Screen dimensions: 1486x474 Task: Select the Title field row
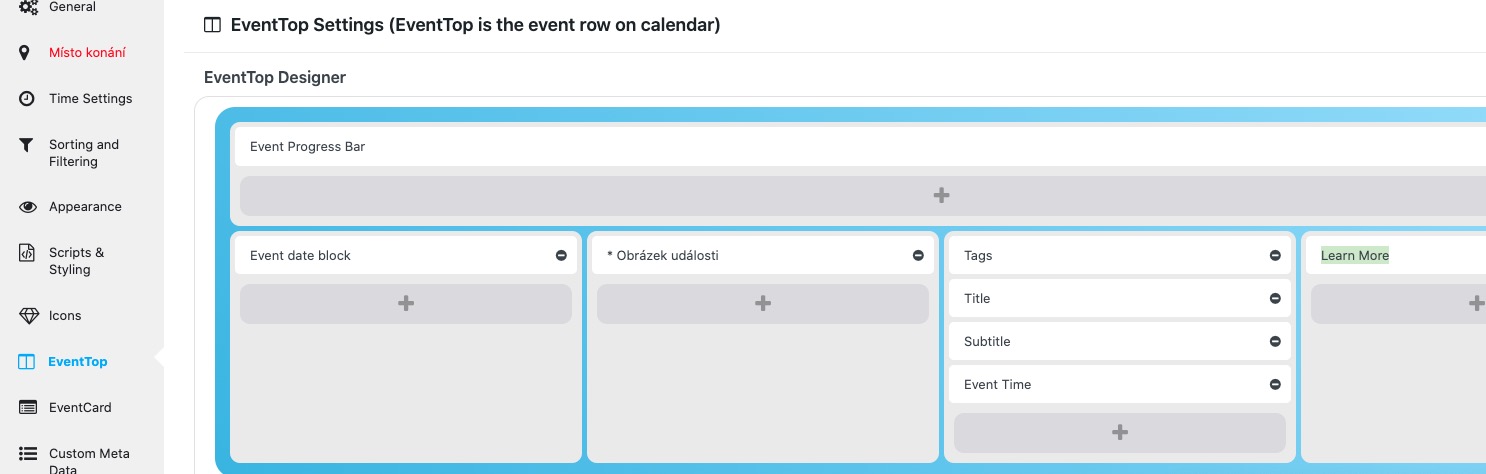1100,299
